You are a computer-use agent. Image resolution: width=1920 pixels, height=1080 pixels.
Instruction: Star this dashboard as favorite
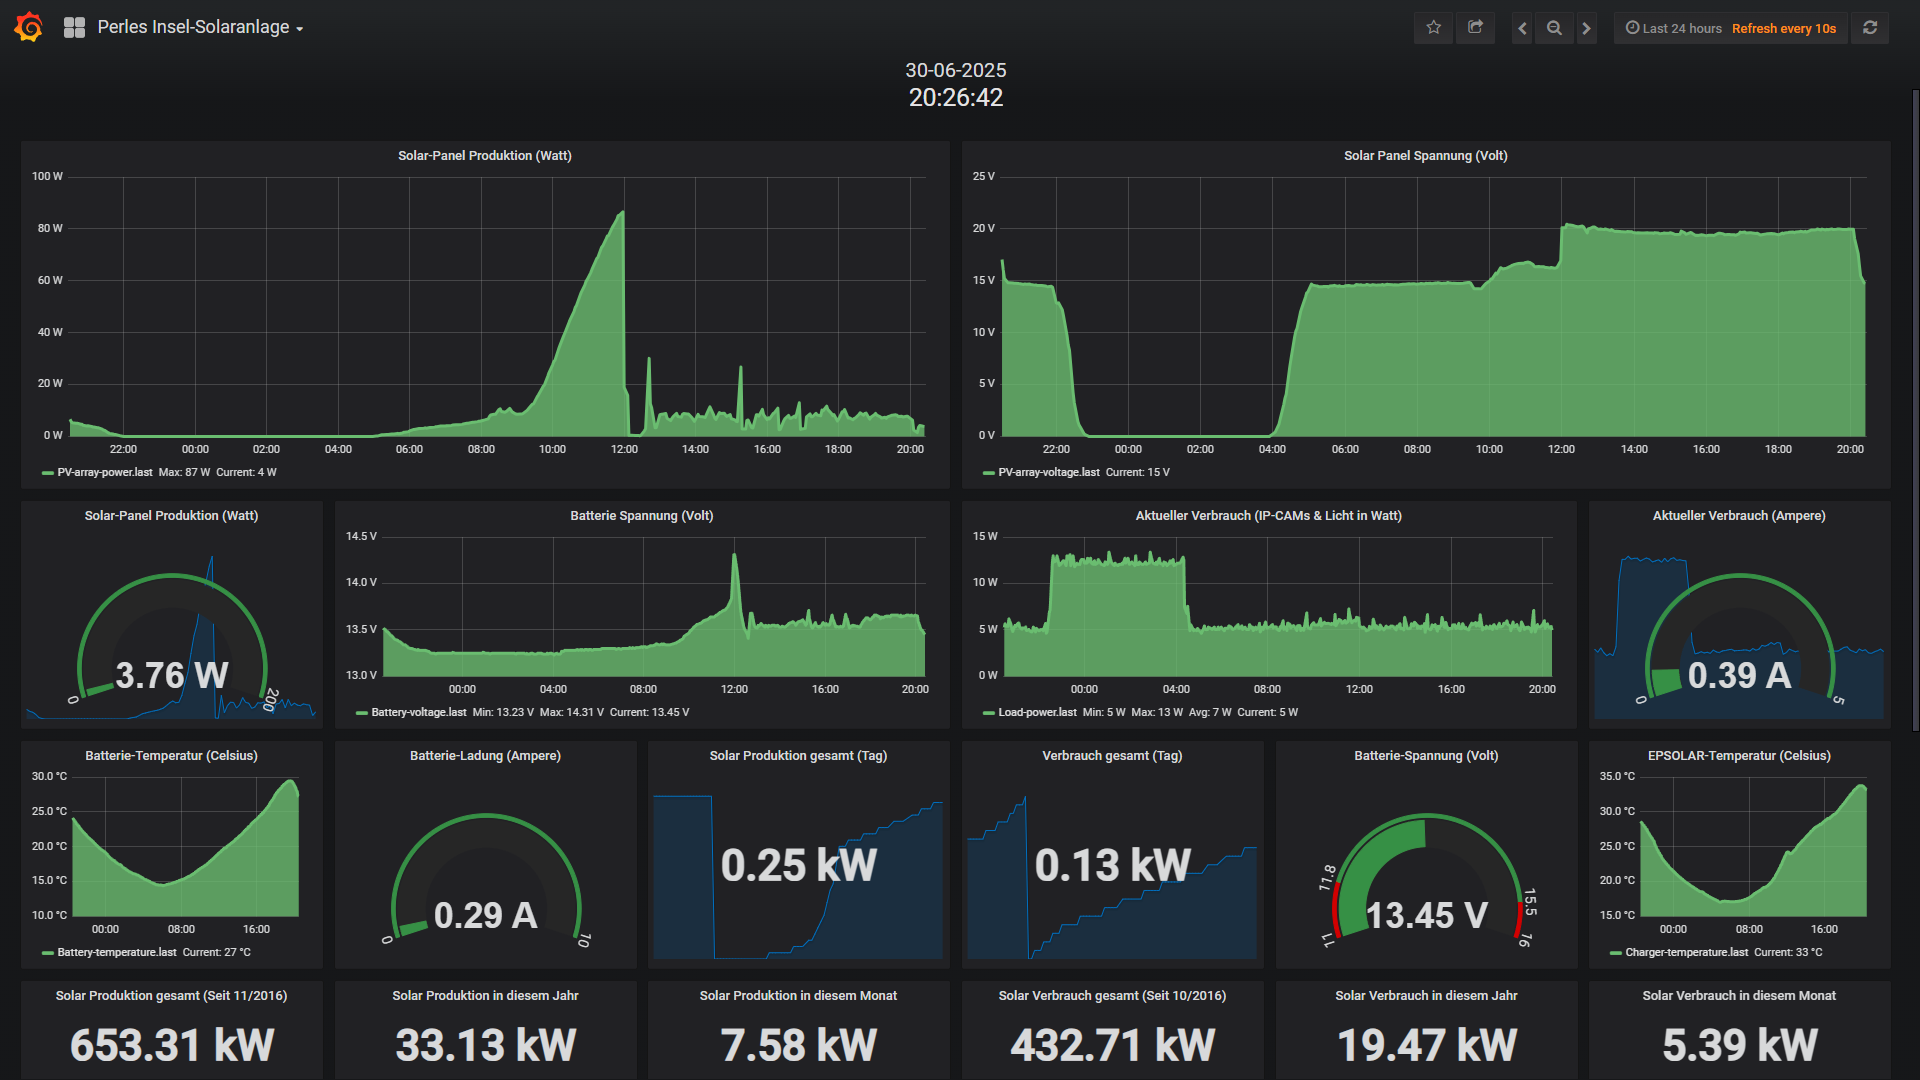coord(1433,28)
